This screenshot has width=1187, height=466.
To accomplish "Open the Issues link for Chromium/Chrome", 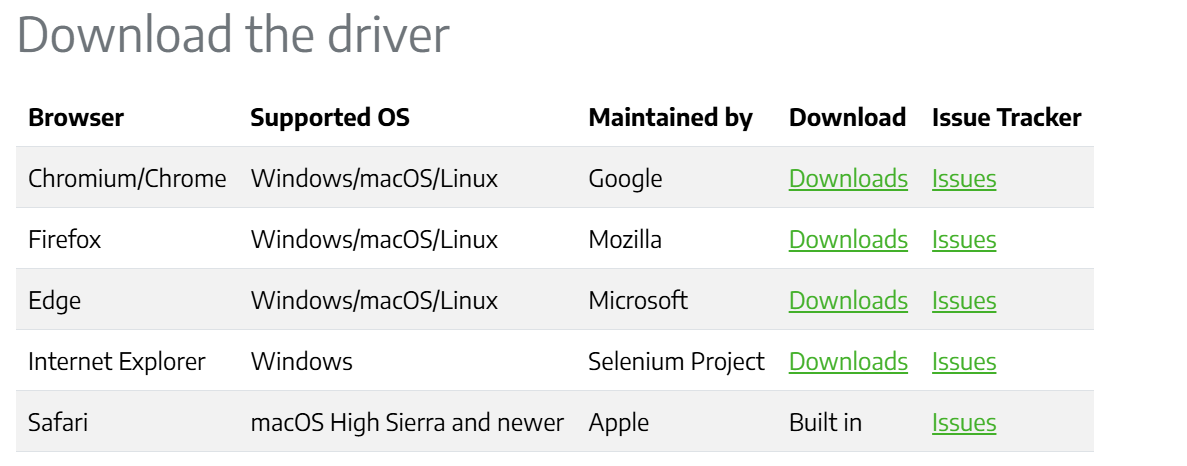I will coord(964,179).
